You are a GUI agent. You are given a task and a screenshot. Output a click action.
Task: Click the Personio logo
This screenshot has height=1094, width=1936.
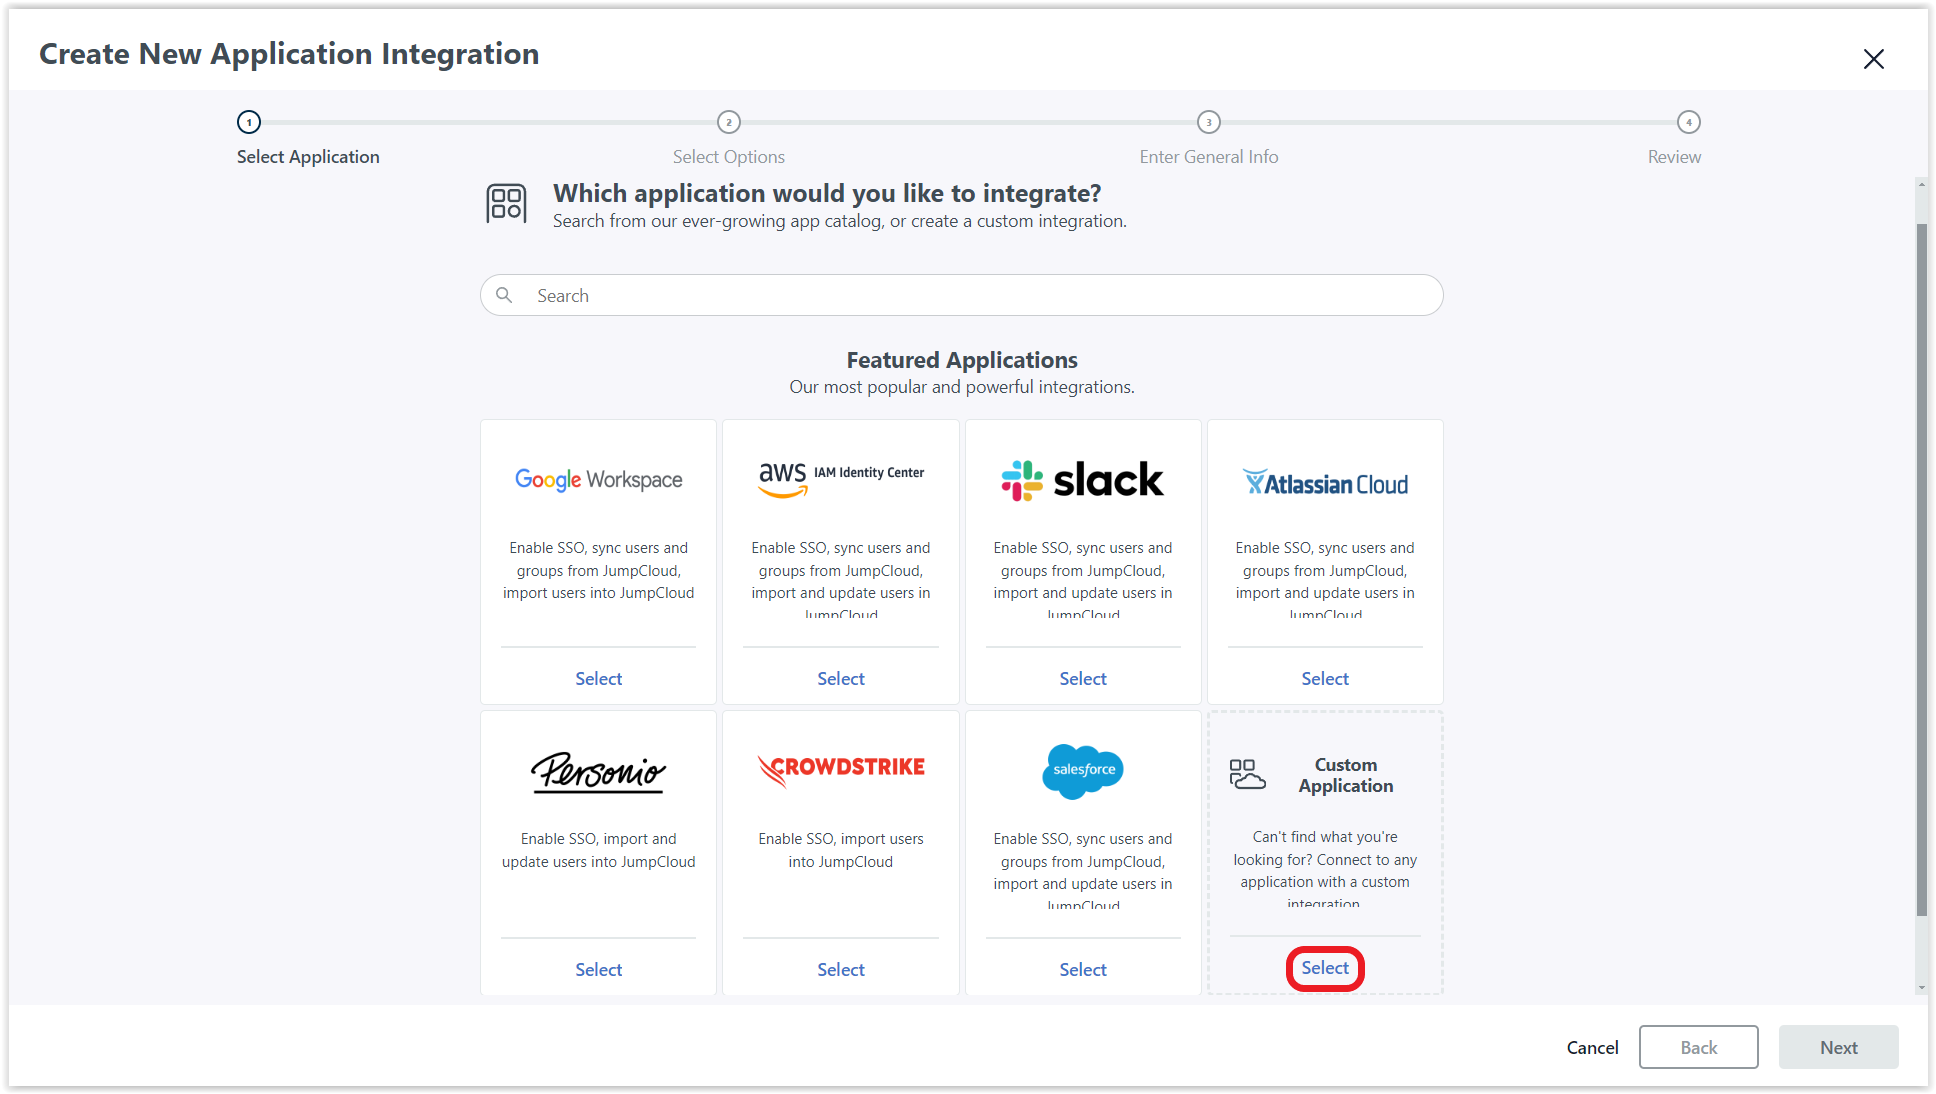(598, 772)
